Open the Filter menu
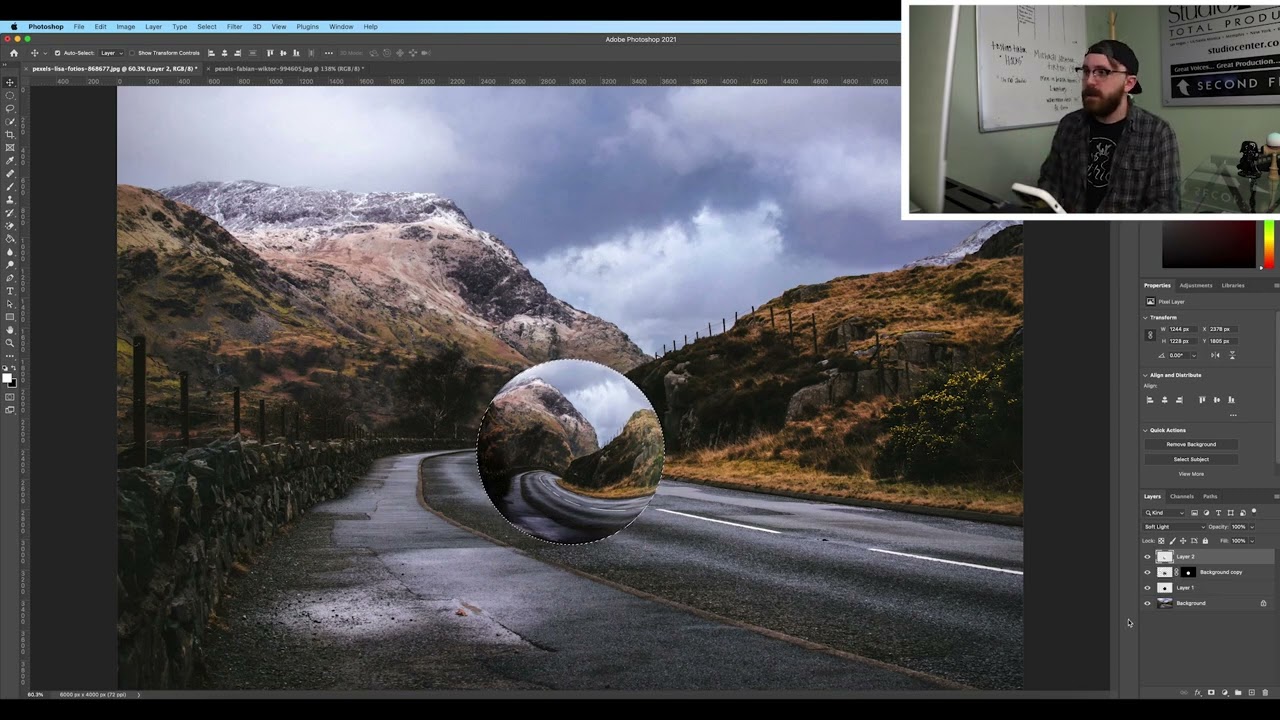 (234, 26)
